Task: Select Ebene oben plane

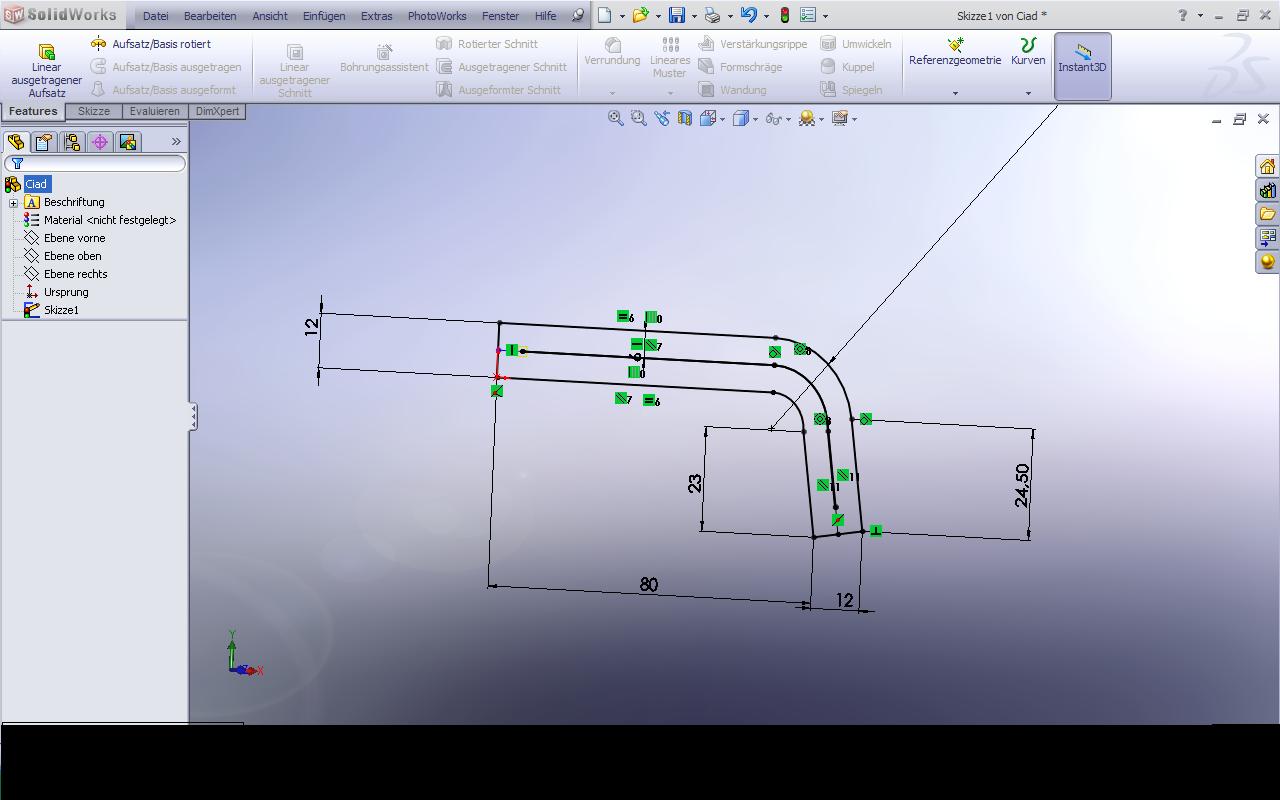Action: pos(72,256)
